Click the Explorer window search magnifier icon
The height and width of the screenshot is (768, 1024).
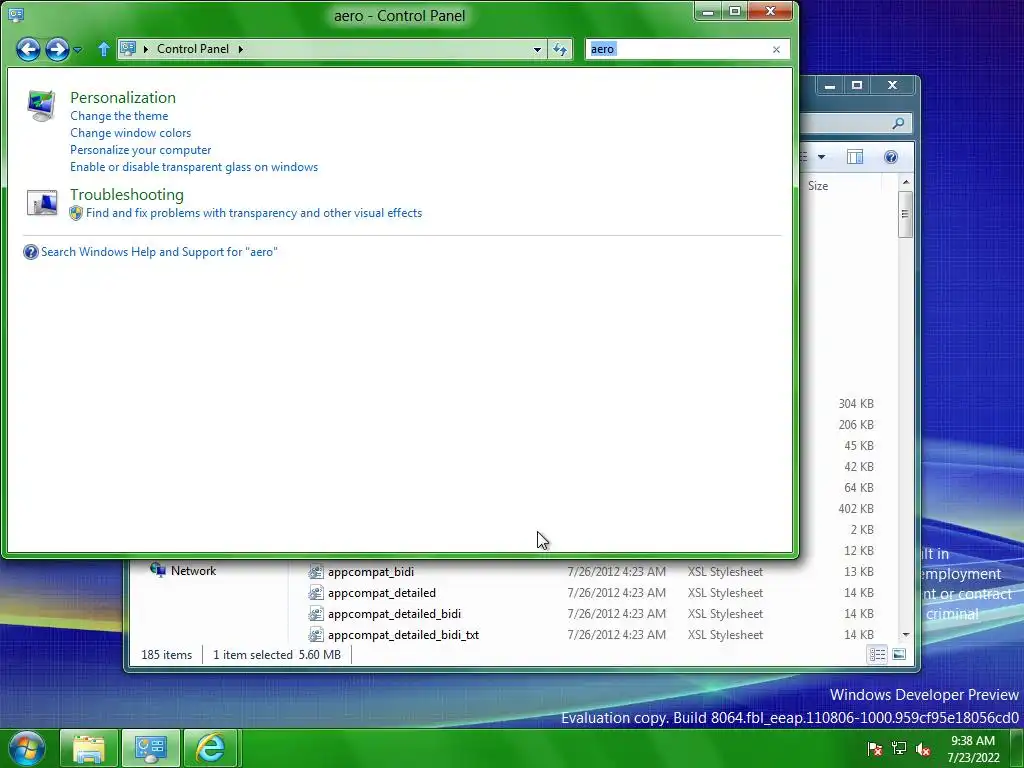coord(898,123)
